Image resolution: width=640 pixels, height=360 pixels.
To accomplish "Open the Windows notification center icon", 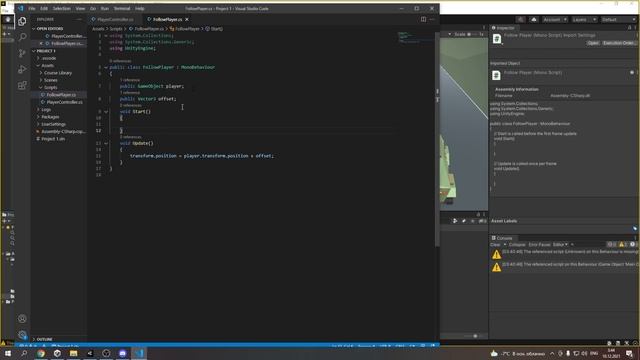I will click(x=629, y=353).
